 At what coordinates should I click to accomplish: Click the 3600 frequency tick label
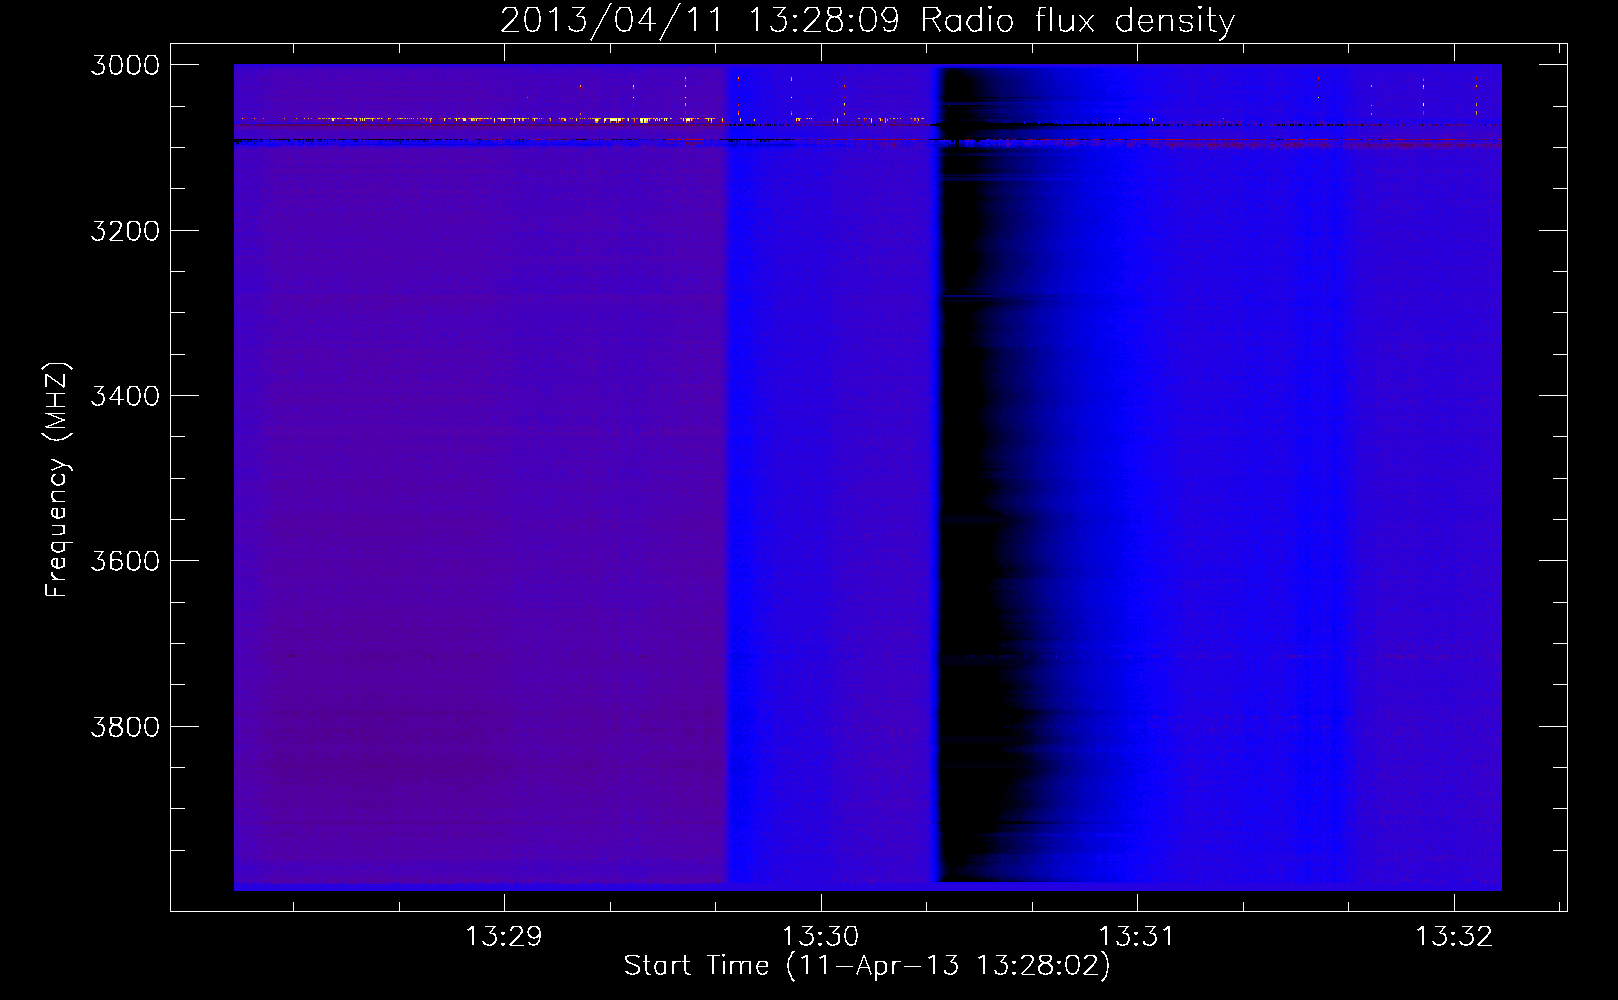coord(125,561)
